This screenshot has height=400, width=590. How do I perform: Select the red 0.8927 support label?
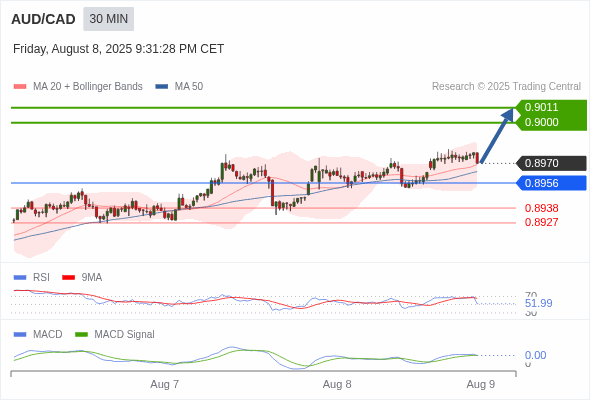541,222
